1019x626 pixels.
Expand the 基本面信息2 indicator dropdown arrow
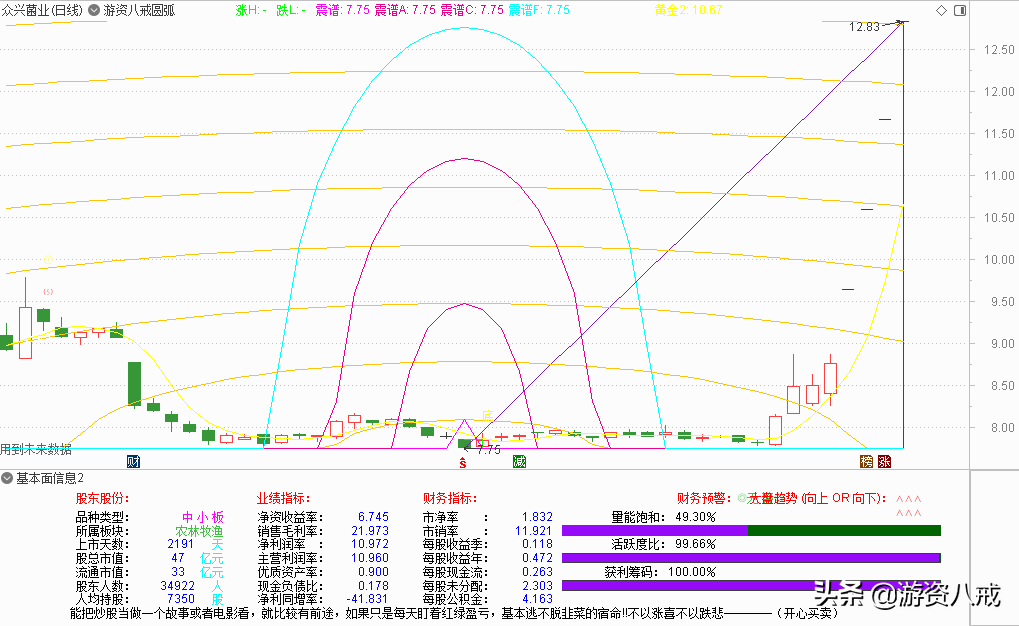[x=7, y=478]
